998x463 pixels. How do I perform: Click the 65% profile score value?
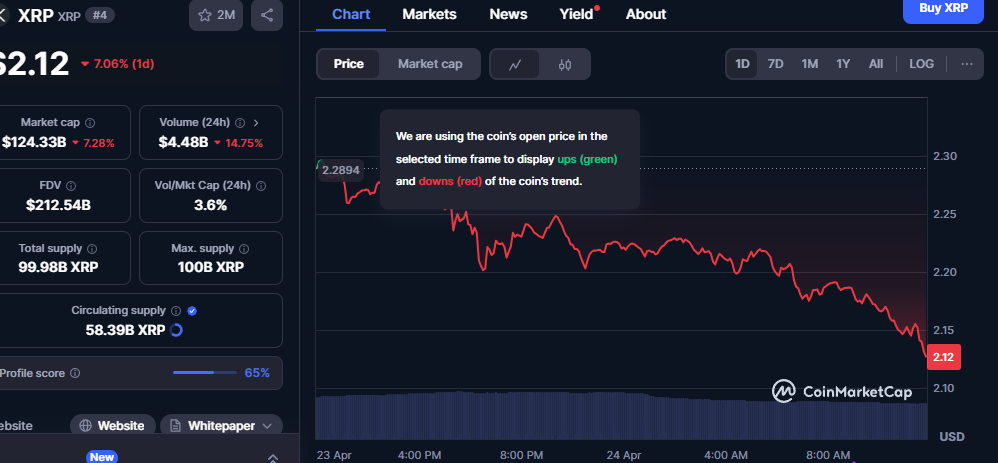257,373
